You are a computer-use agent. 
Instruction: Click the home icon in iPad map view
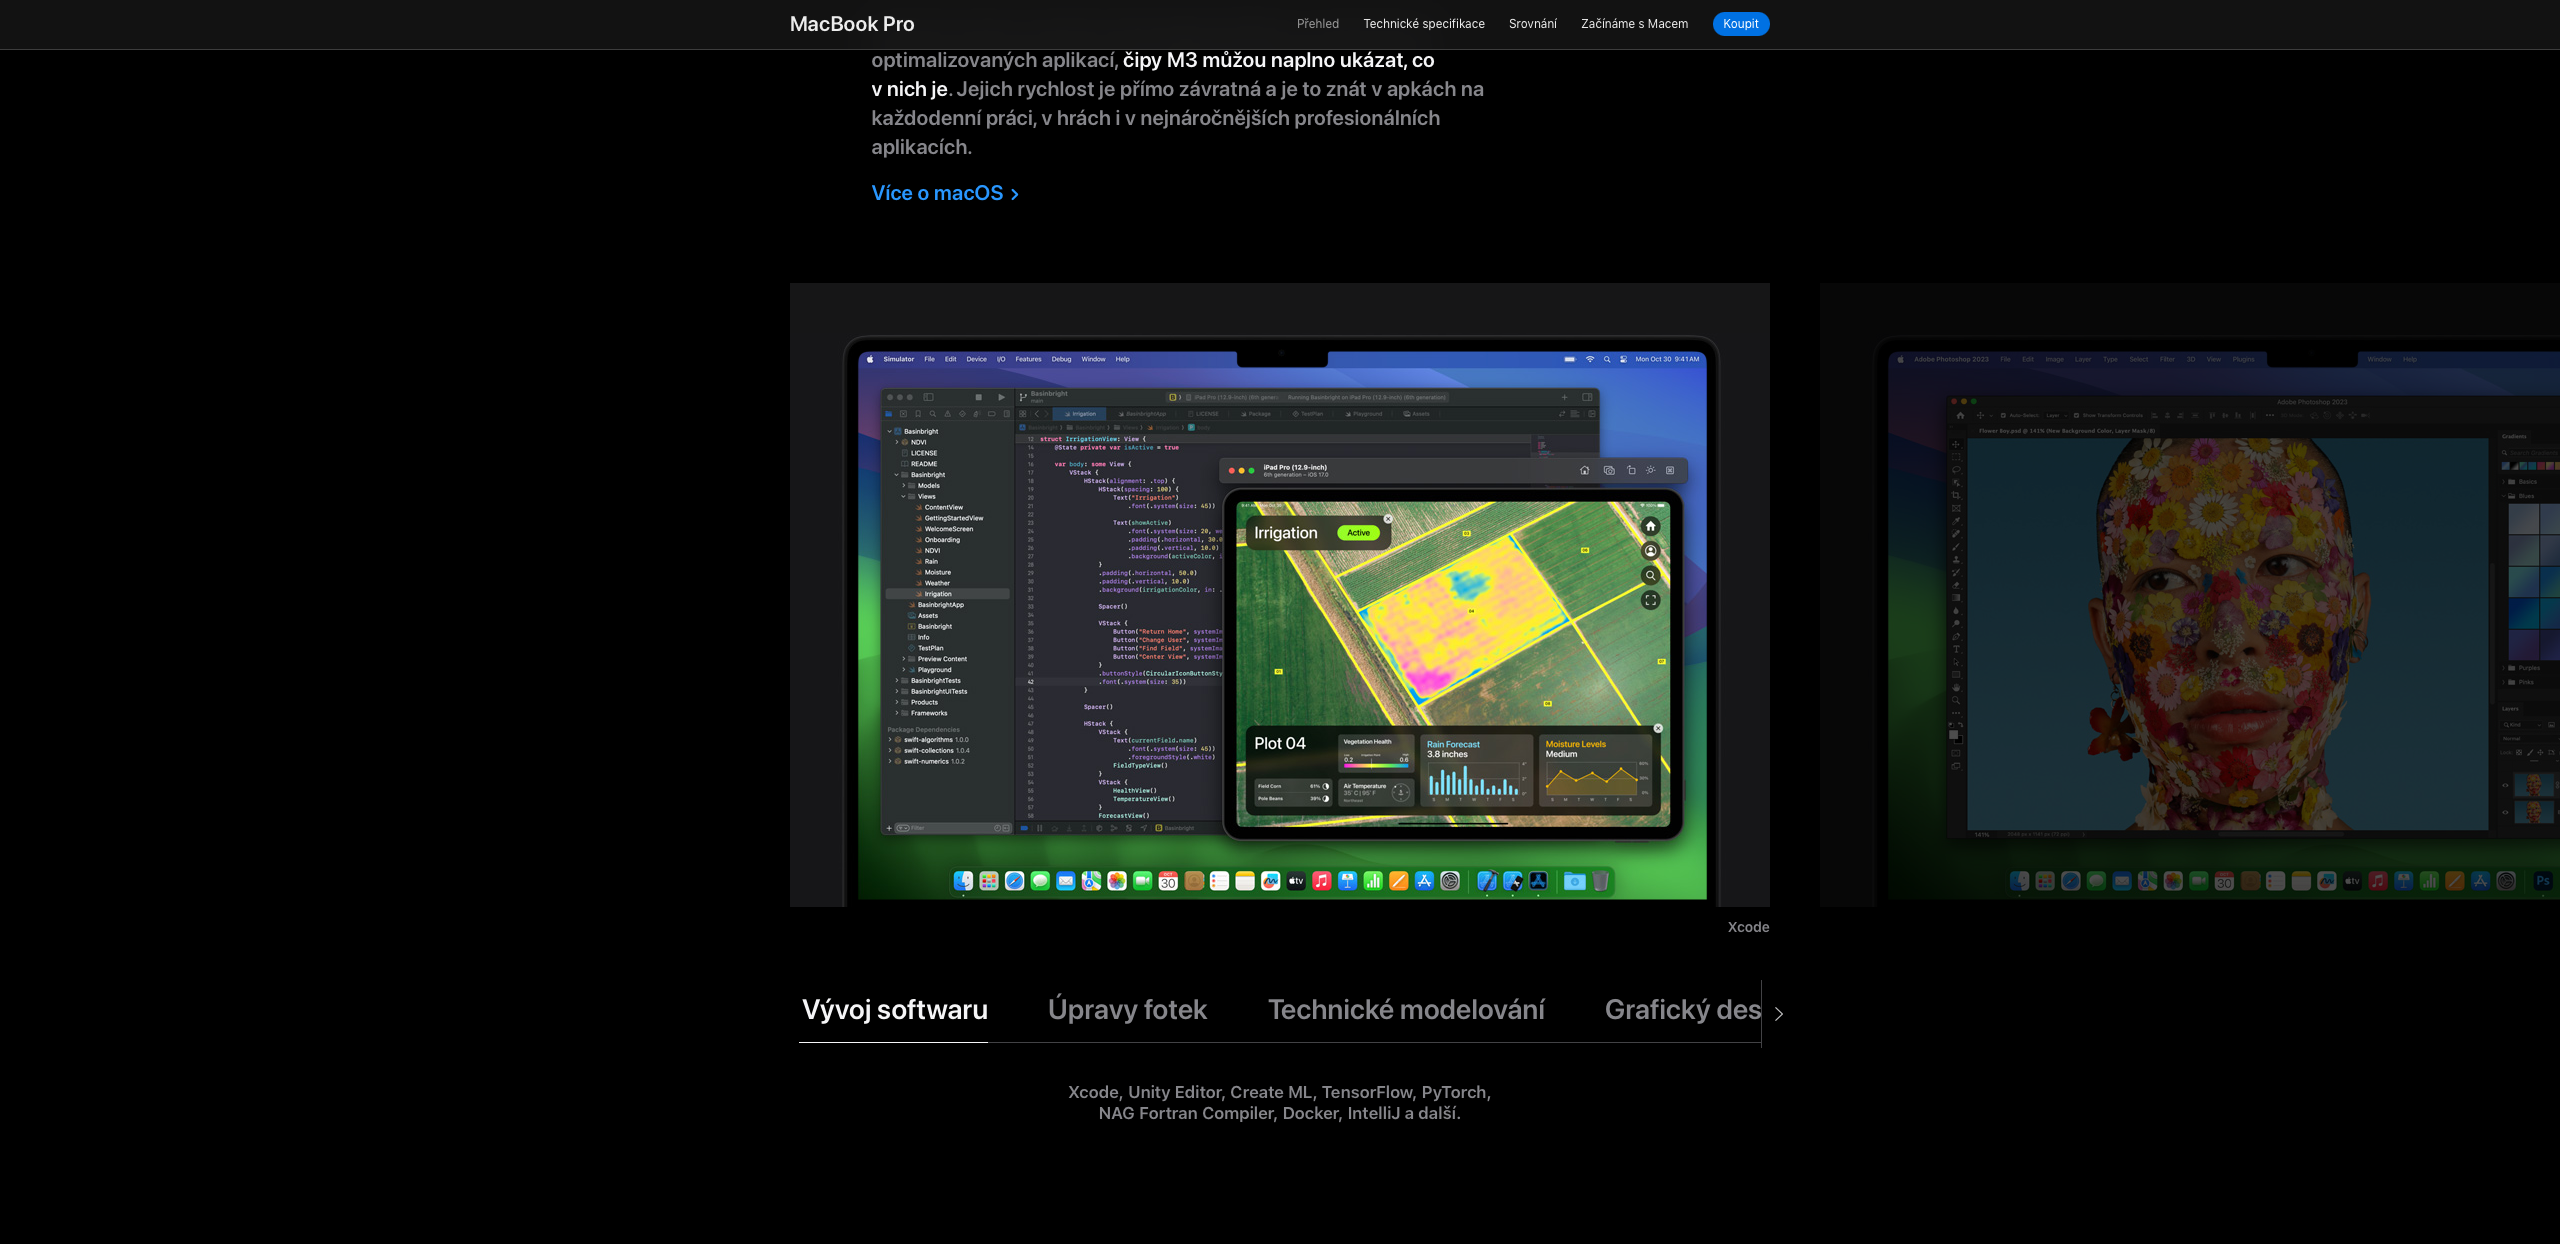click(1650, 526)
